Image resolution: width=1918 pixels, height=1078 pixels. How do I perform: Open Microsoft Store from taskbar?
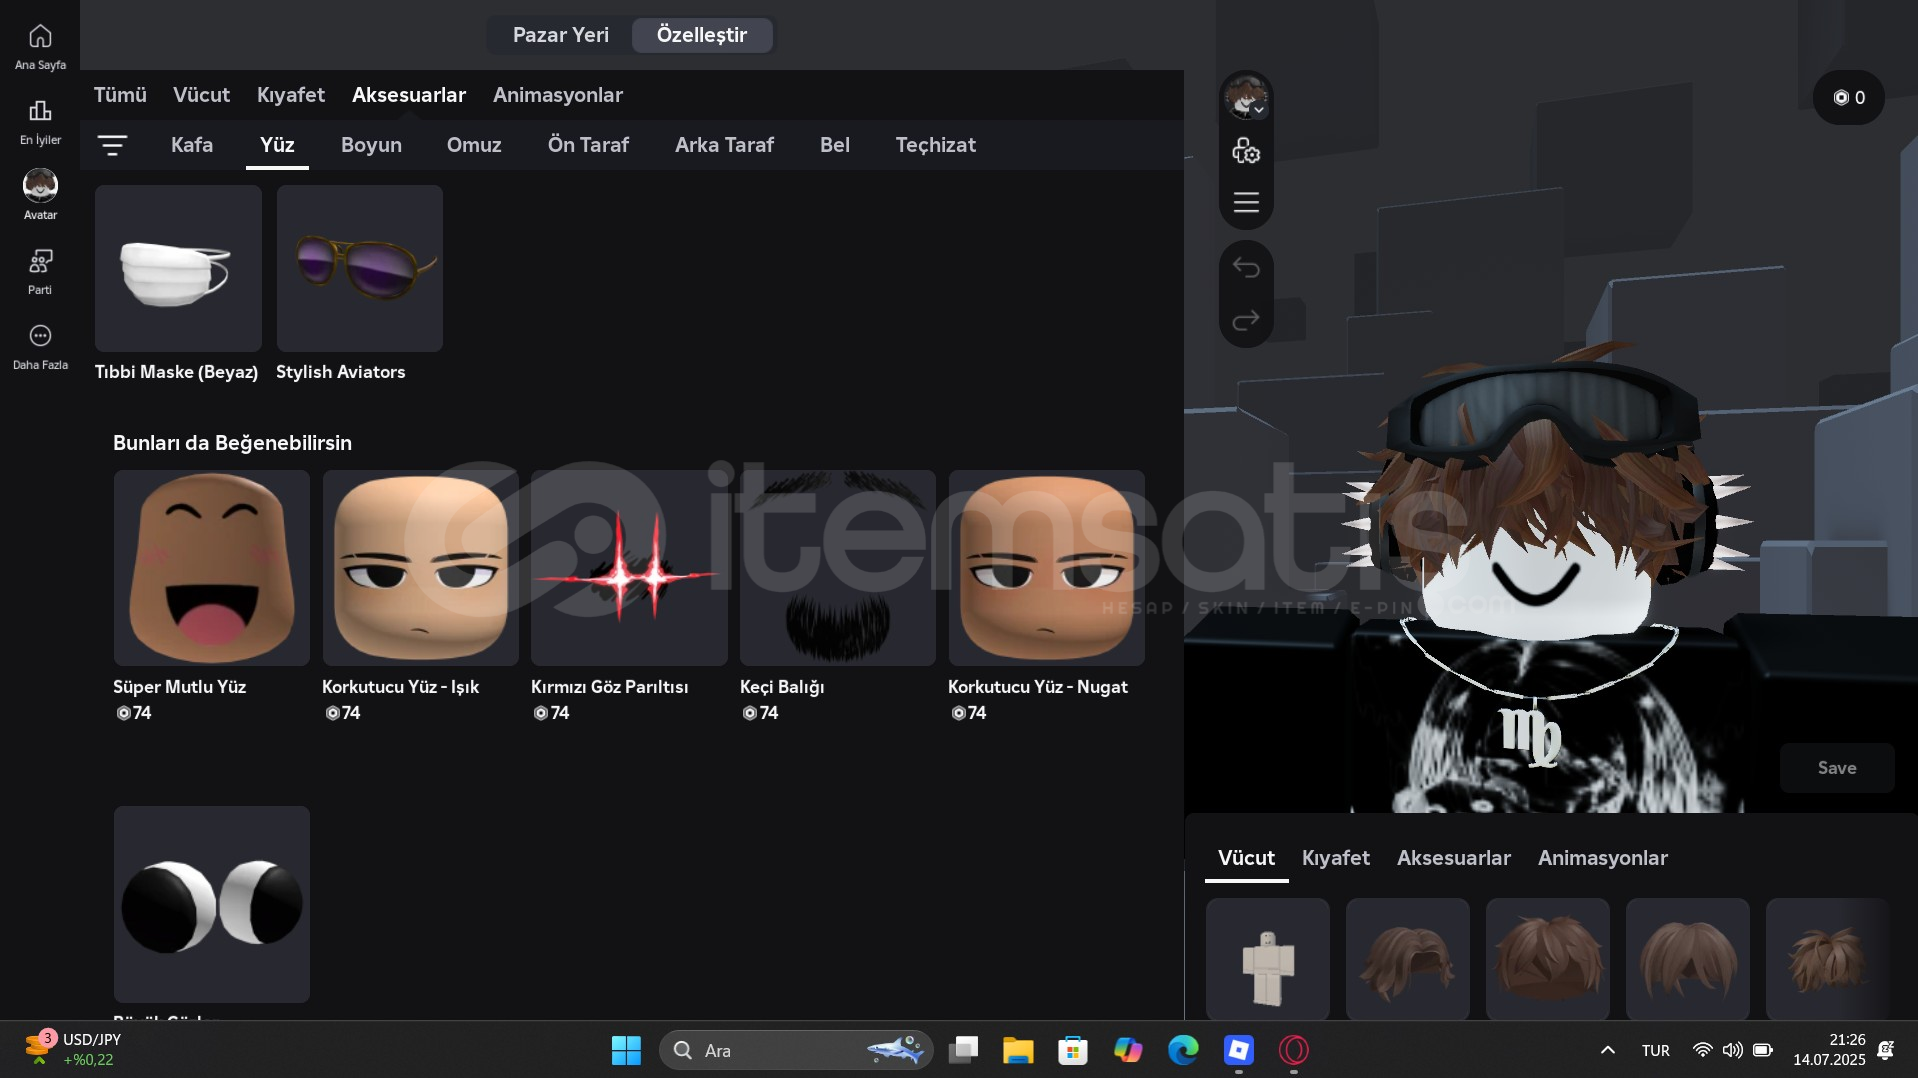click(x=1073, y=1050)
